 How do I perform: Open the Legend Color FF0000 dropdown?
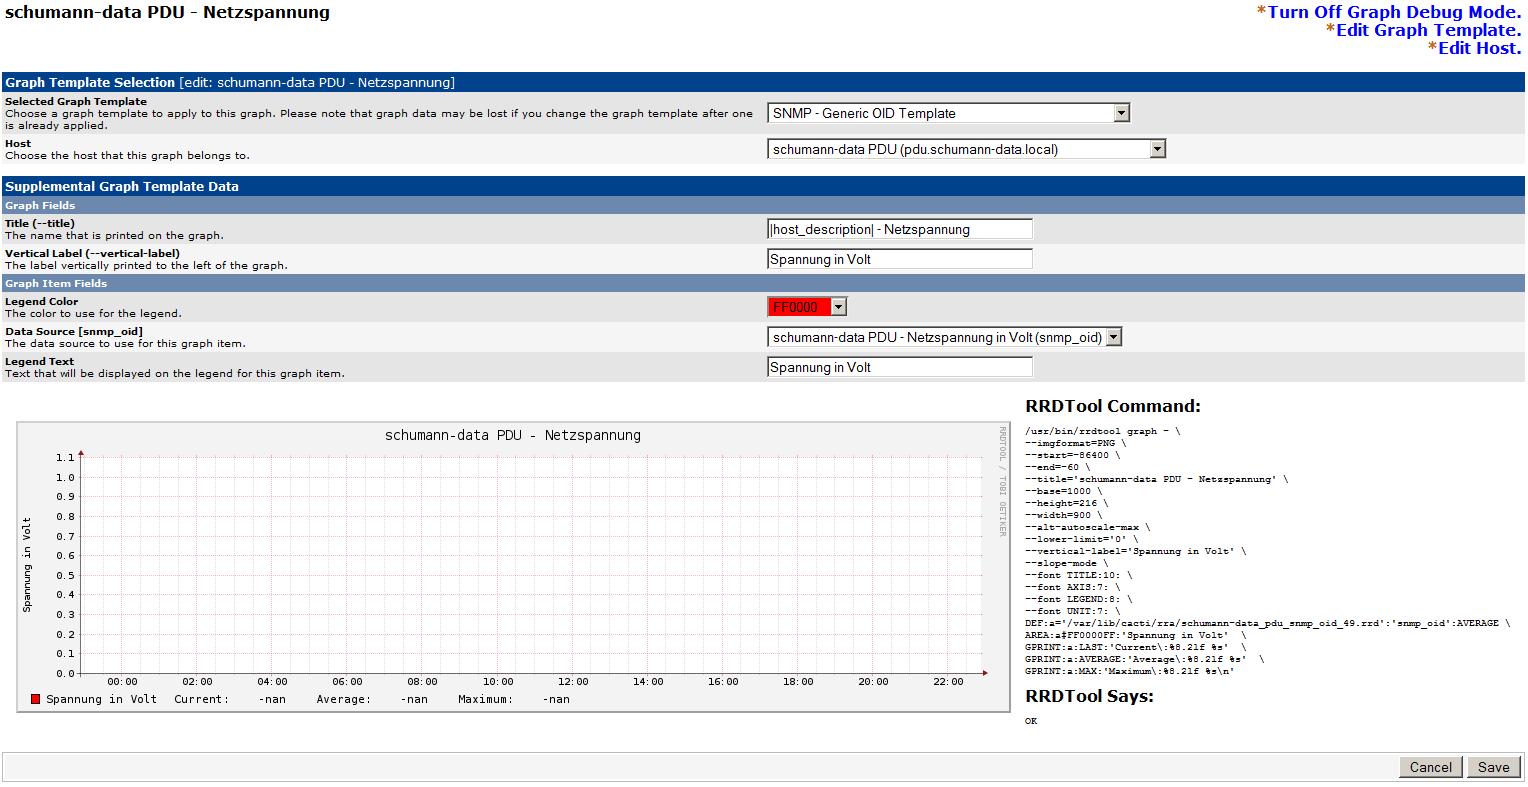pyautogui.click(x=808, y=307)
